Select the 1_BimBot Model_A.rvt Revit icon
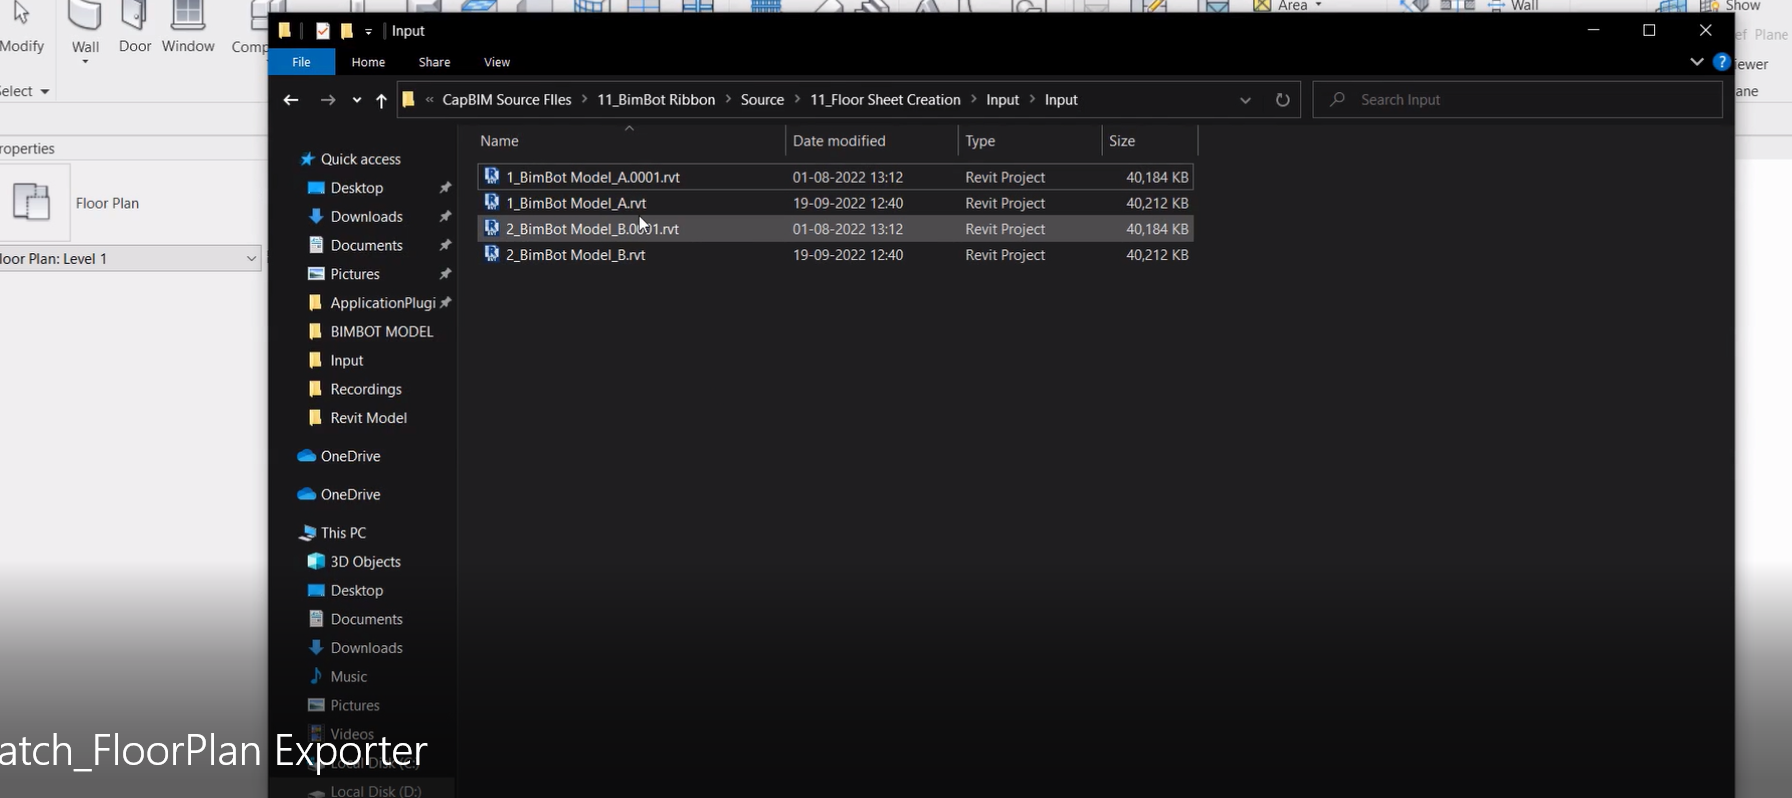 click(x=491, y=202)
